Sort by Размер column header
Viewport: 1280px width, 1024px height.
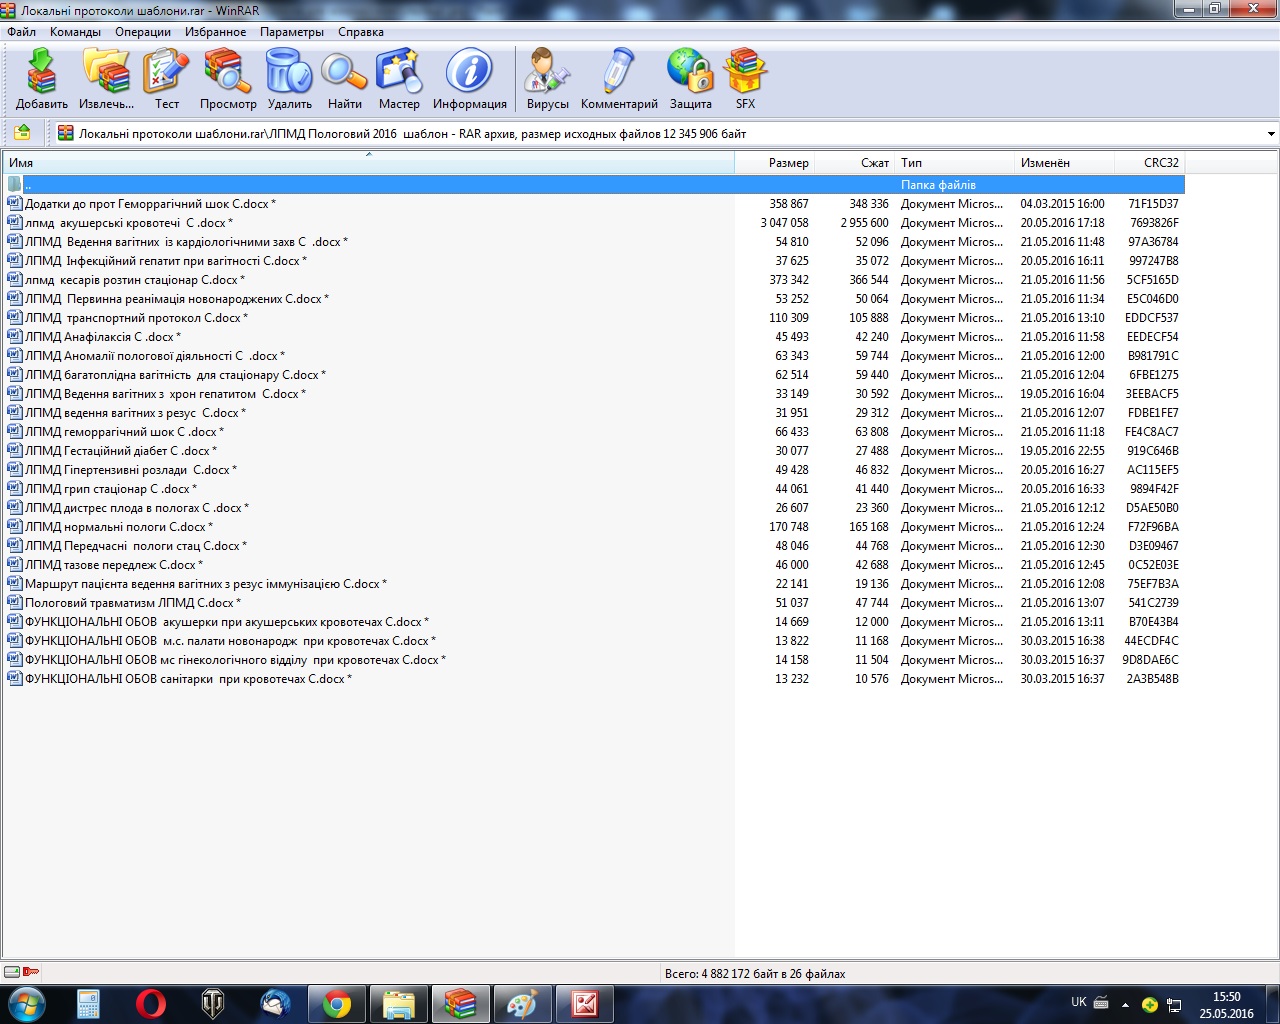point(775,162)
